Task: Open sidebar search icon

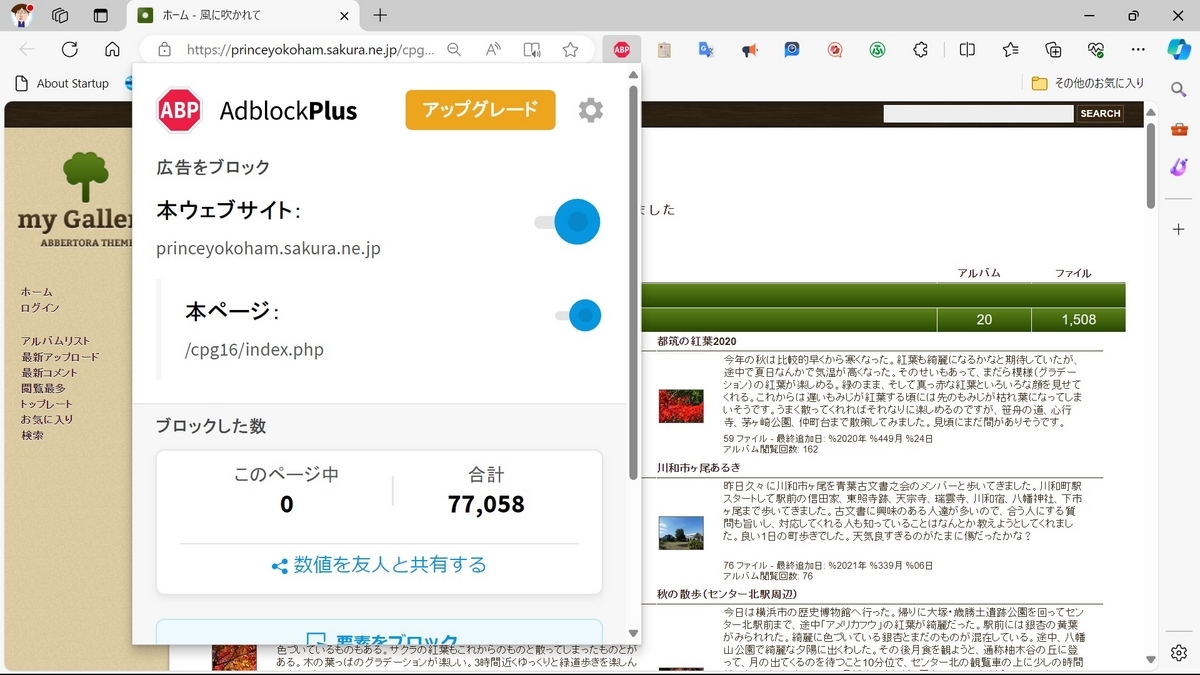Action: click(1179, 90)
